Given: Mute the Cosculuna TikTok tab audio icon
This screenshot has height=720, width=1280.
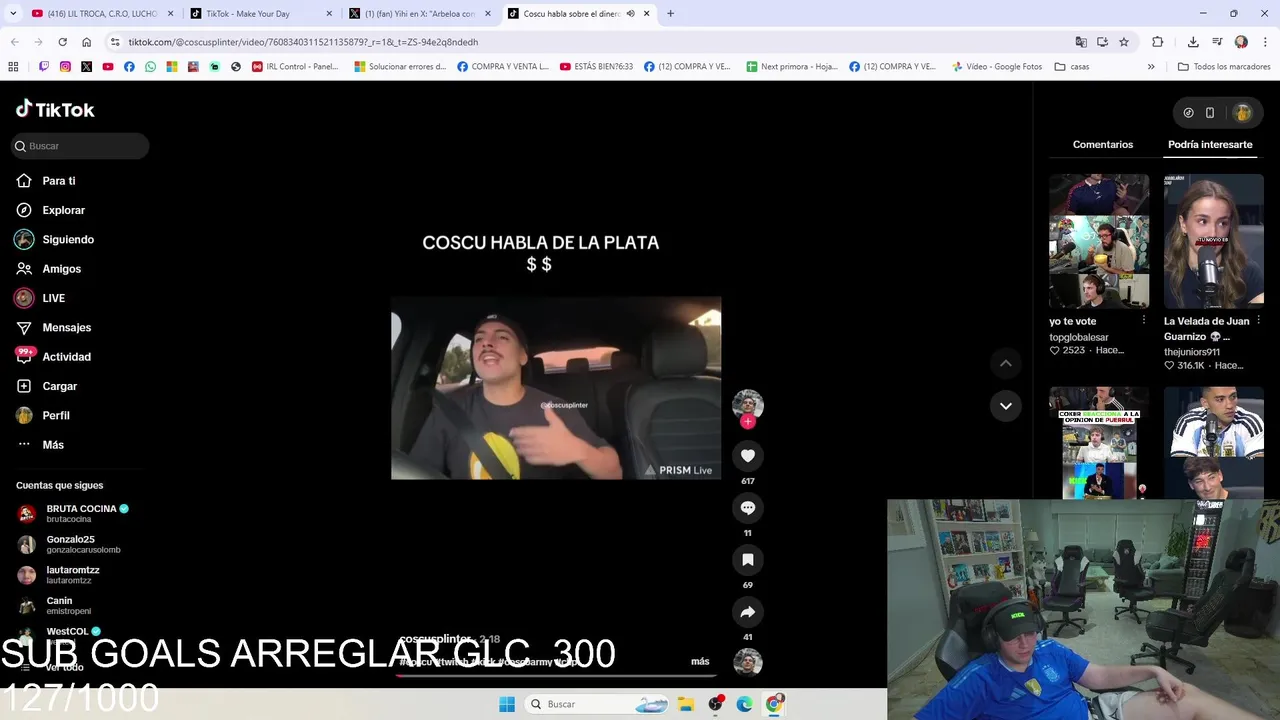Looking at the screenshot, I should coord(630,14).
